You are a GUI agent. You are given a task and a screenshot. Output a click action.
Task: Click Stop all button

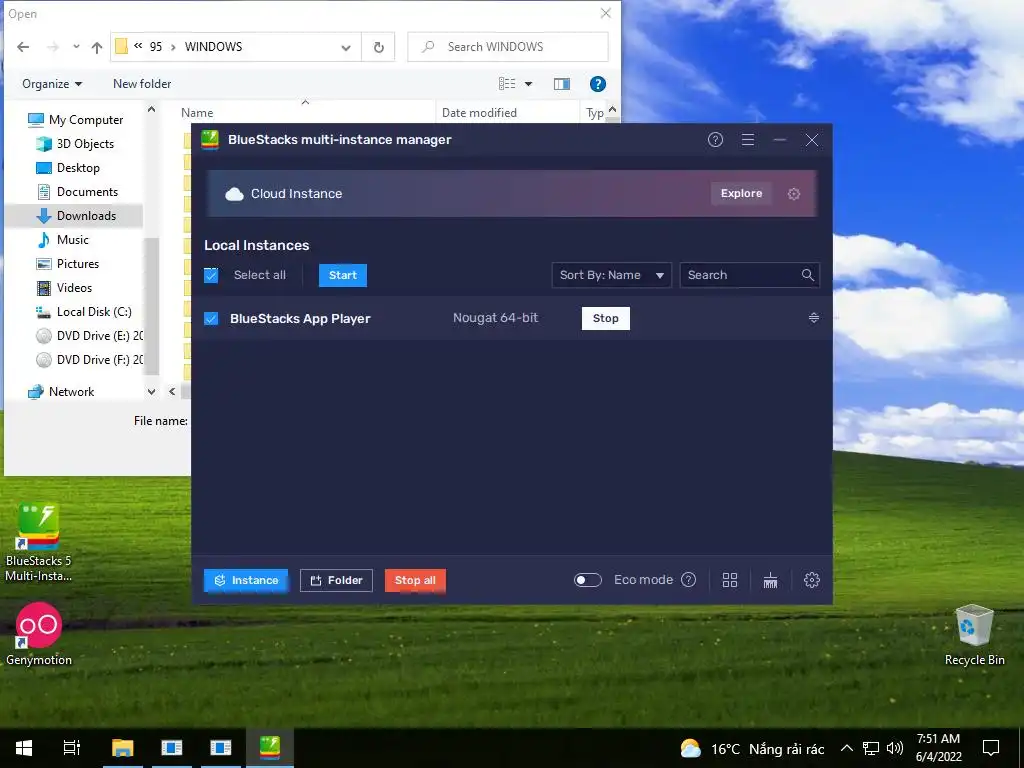click(x=415, y=580)
